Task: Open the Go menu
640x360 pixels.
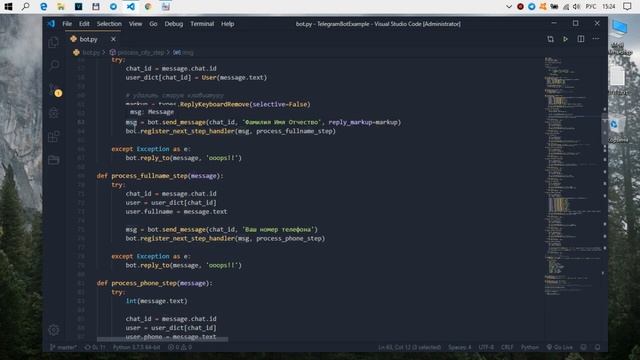Action: (153, 24)
